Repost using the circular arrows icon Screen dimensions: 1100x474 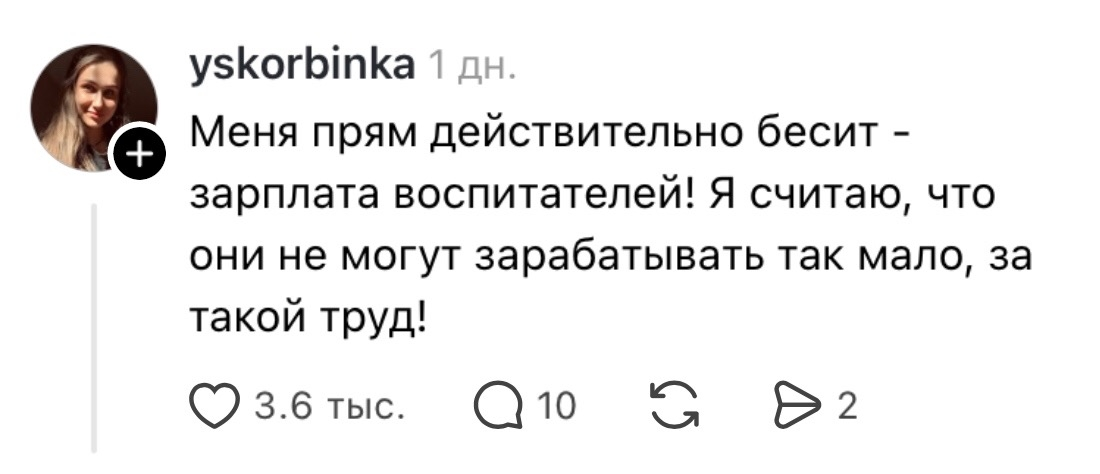(674, 406)
